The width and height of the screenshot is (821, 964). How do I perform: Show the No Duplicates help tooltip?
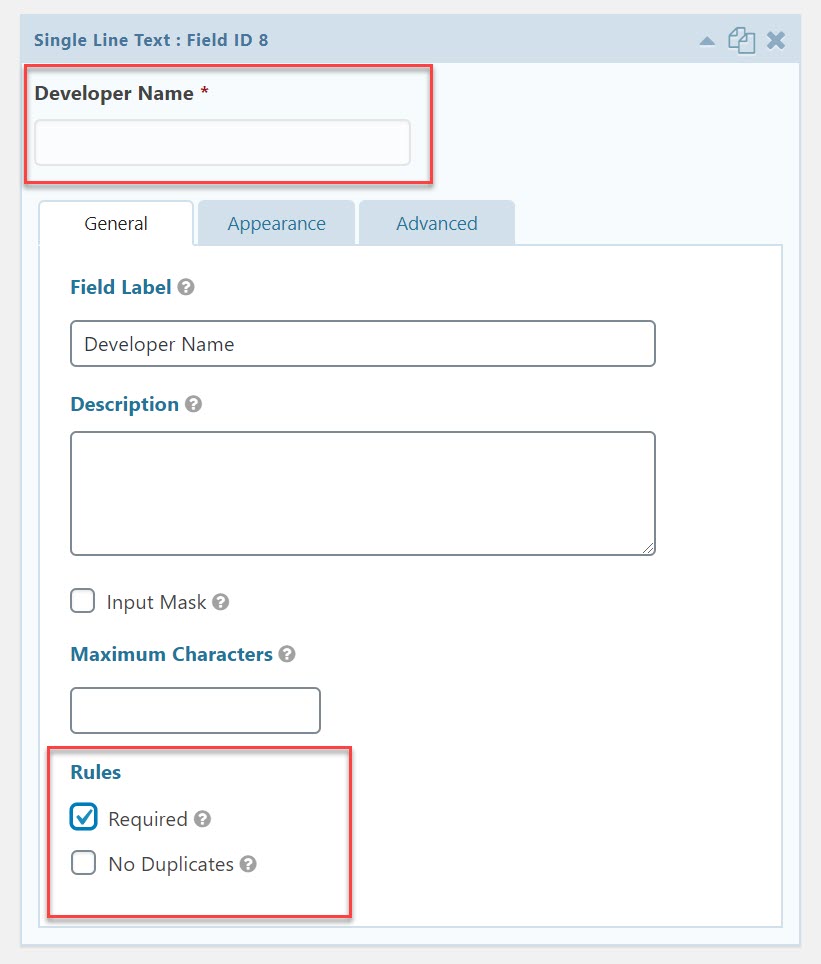[248, 864]
